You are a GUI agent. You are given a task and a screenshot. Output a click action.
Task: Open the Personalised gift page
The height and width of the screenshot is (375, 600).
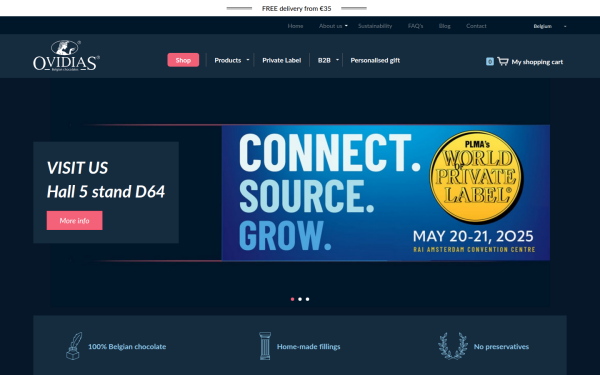375,60
